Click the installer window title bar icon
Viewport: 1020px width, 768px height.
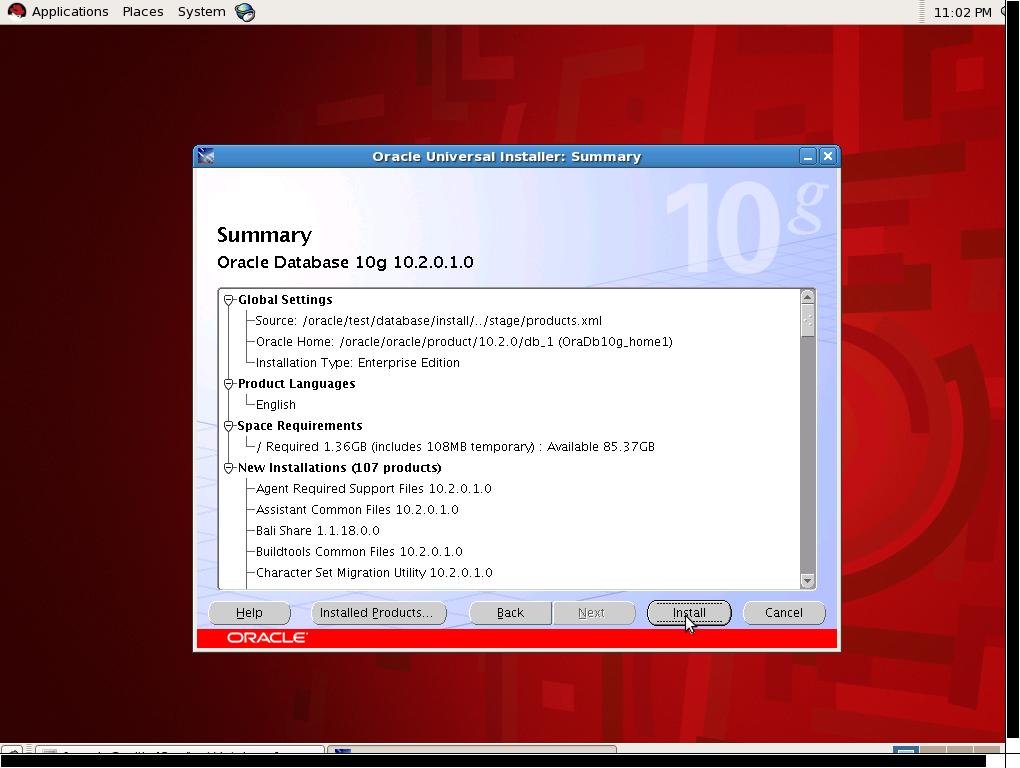click(x=206, y=156)
